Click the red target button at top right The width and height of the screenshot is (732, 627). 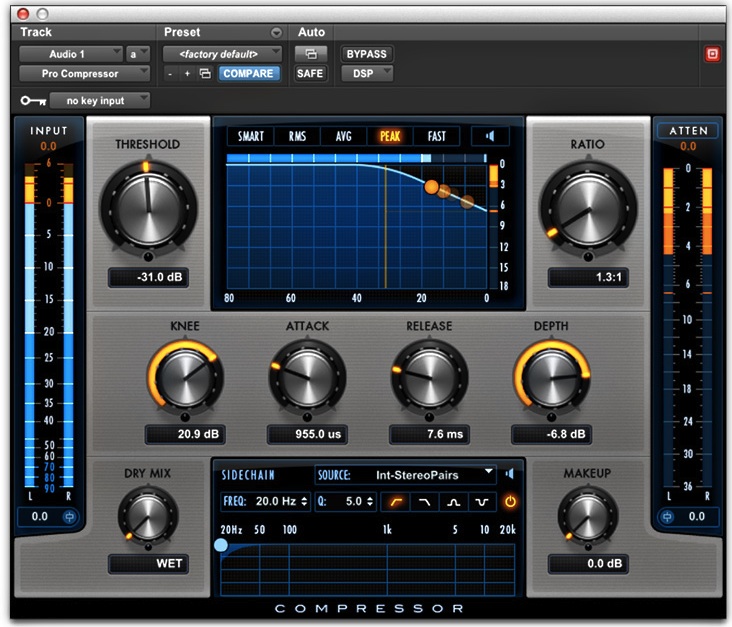click(712, 54)
